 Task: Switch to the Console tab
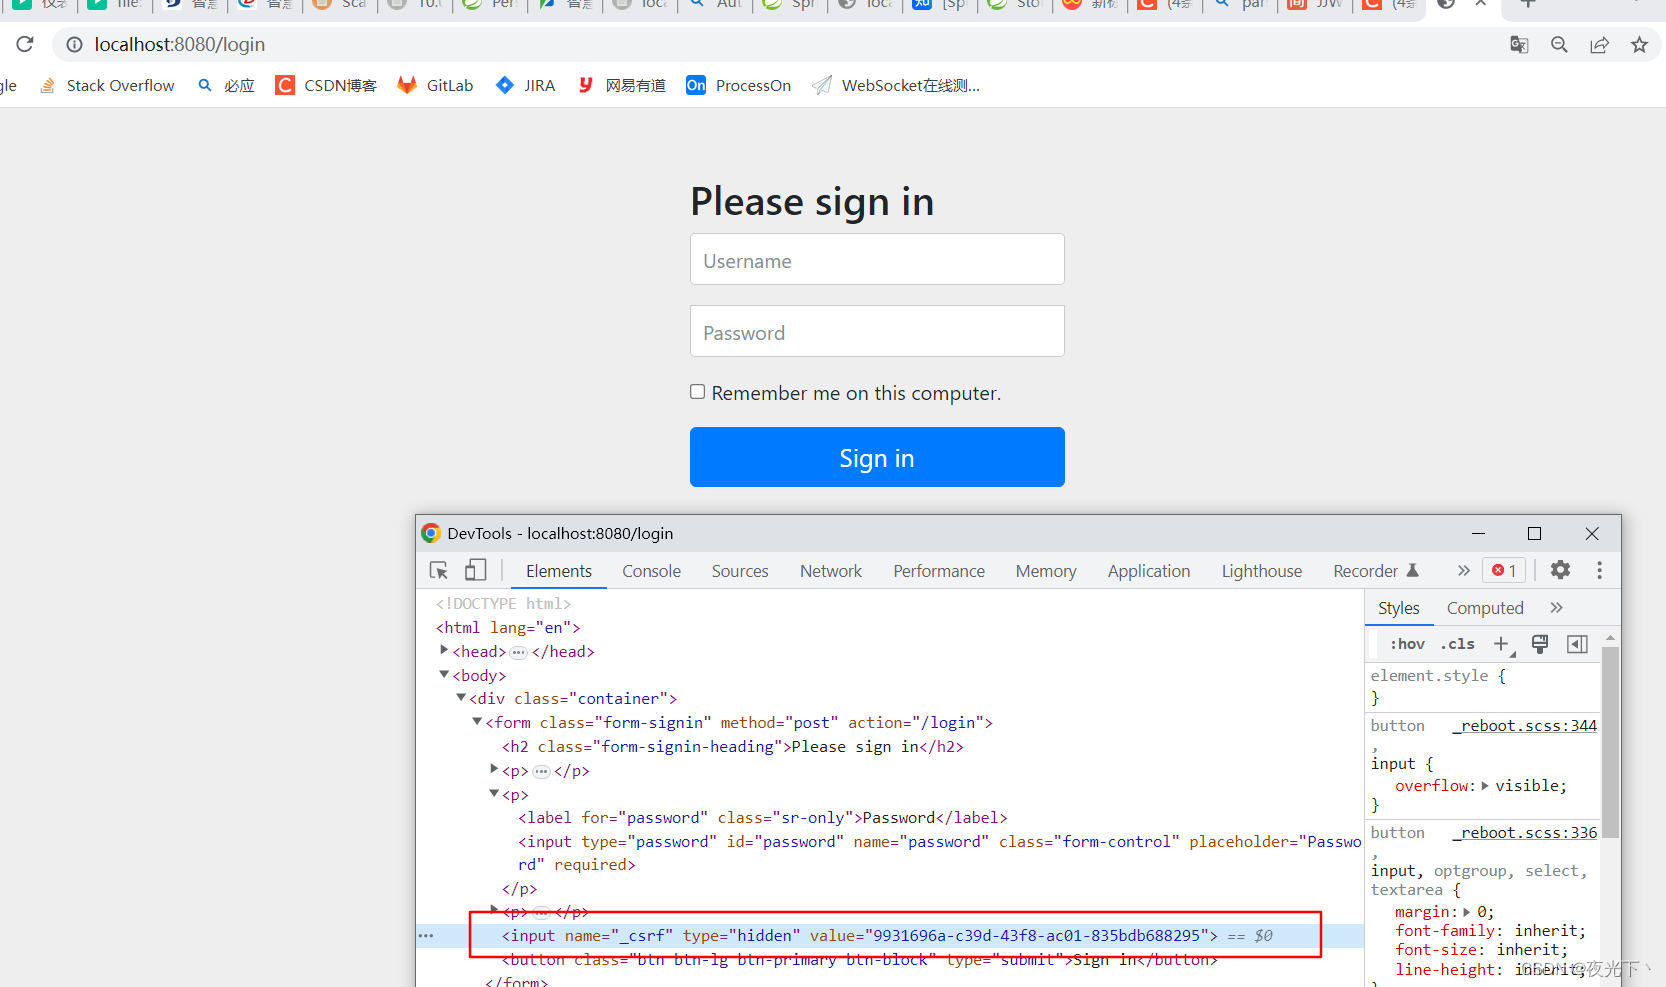(x=651, y=570)
